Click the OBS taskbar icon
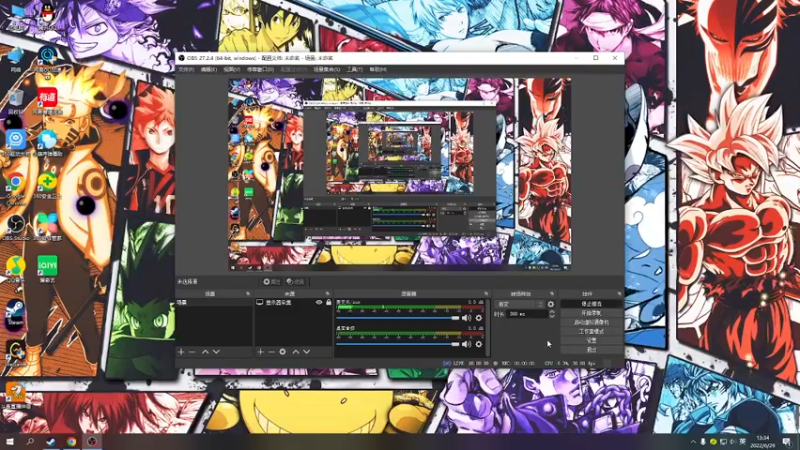The image size is (800, 450). [x=92, y=442]
